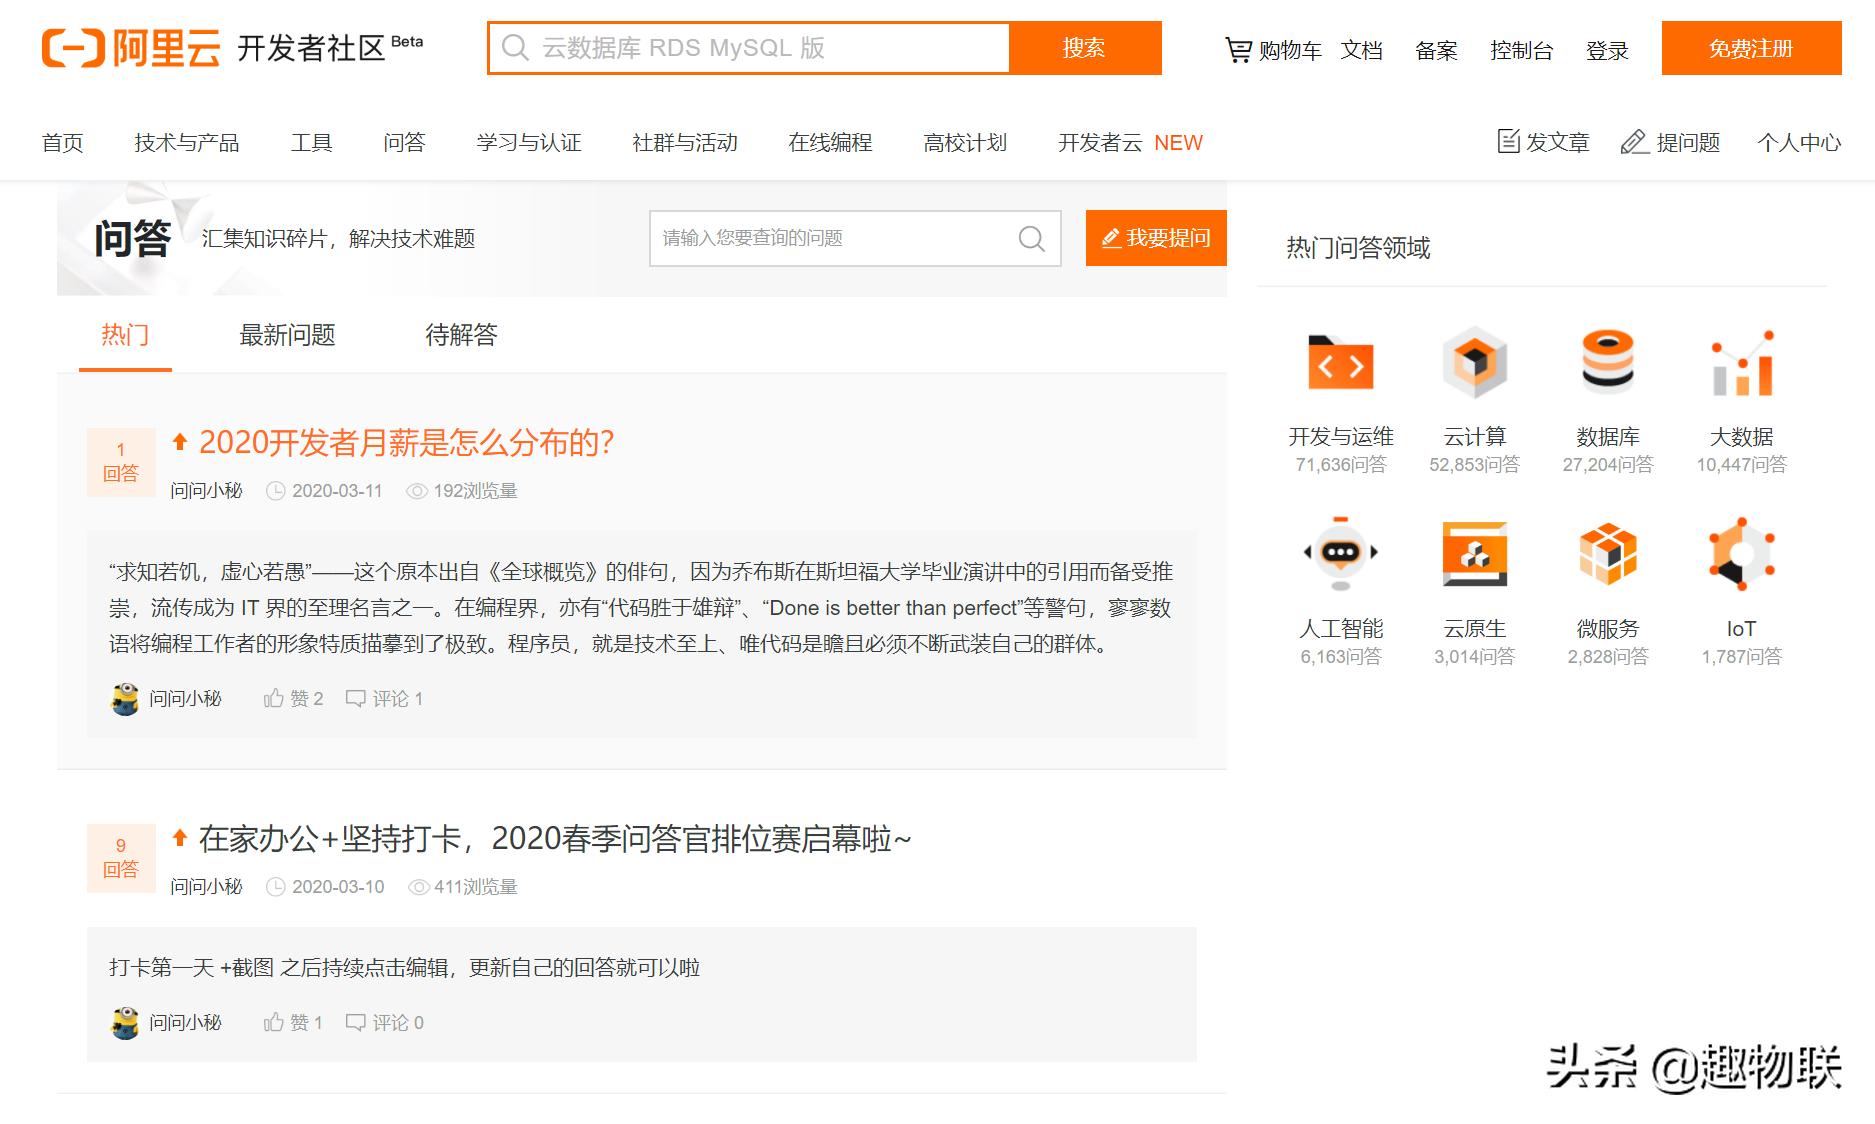
Task: Open question 2020开发者月薪是怎么分布的?
Action: 406,442
